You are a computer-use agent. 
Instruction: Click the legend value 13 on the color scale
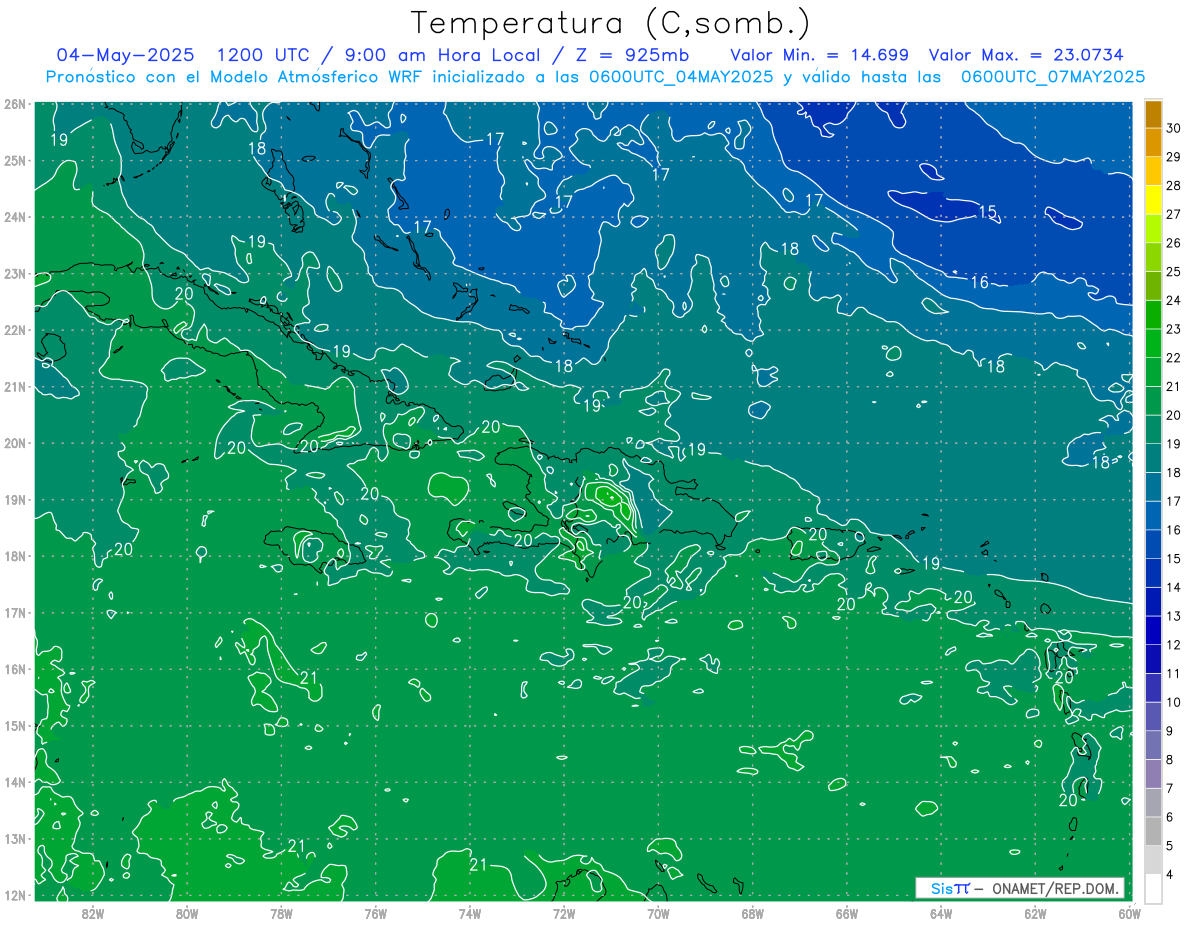(x=1174, y=616)
